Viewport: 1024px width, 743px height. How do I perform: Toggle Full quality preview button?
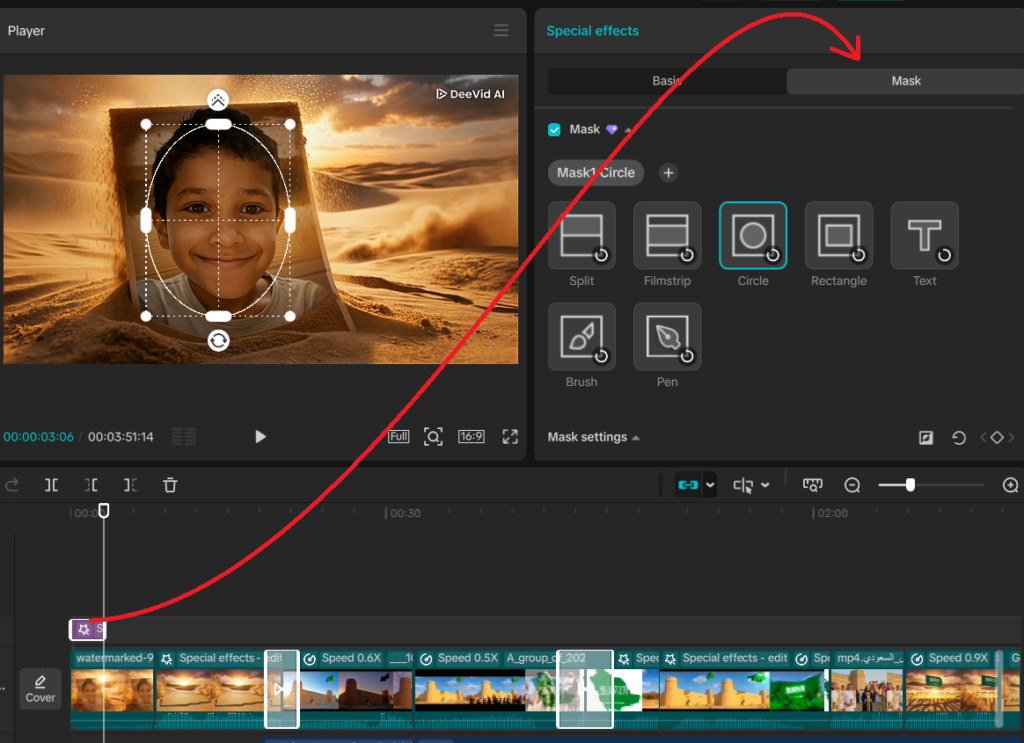pos(399,437)
